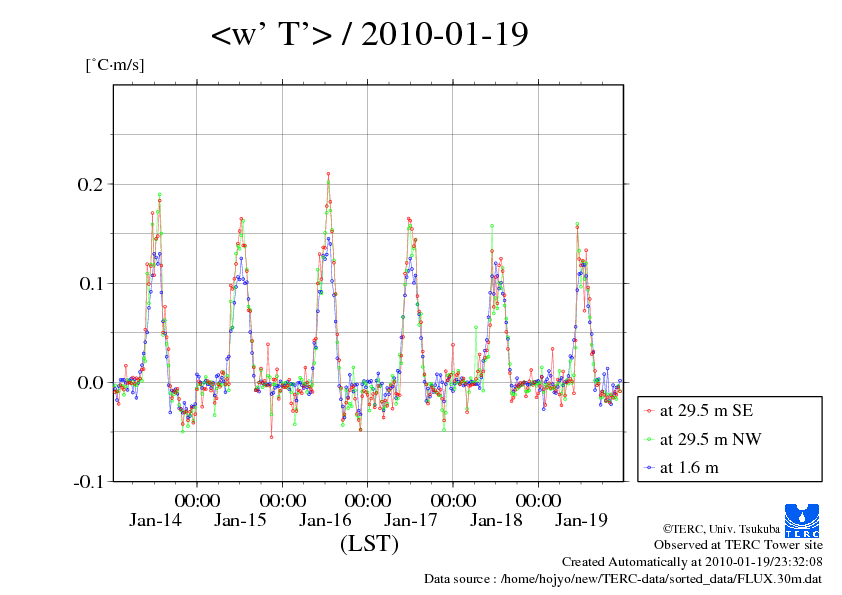Click the 0.2 y-axis tick label
This screenshot has width=842, height=595.
pyautogui.click(x=90, y=184)
